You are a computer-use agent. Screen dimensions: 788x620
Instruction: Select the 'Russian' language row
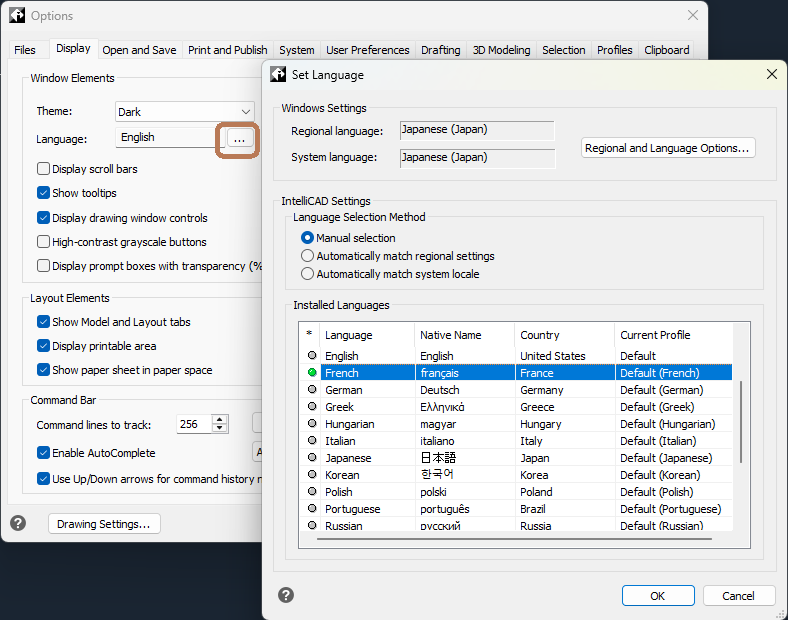pos(518,525)
